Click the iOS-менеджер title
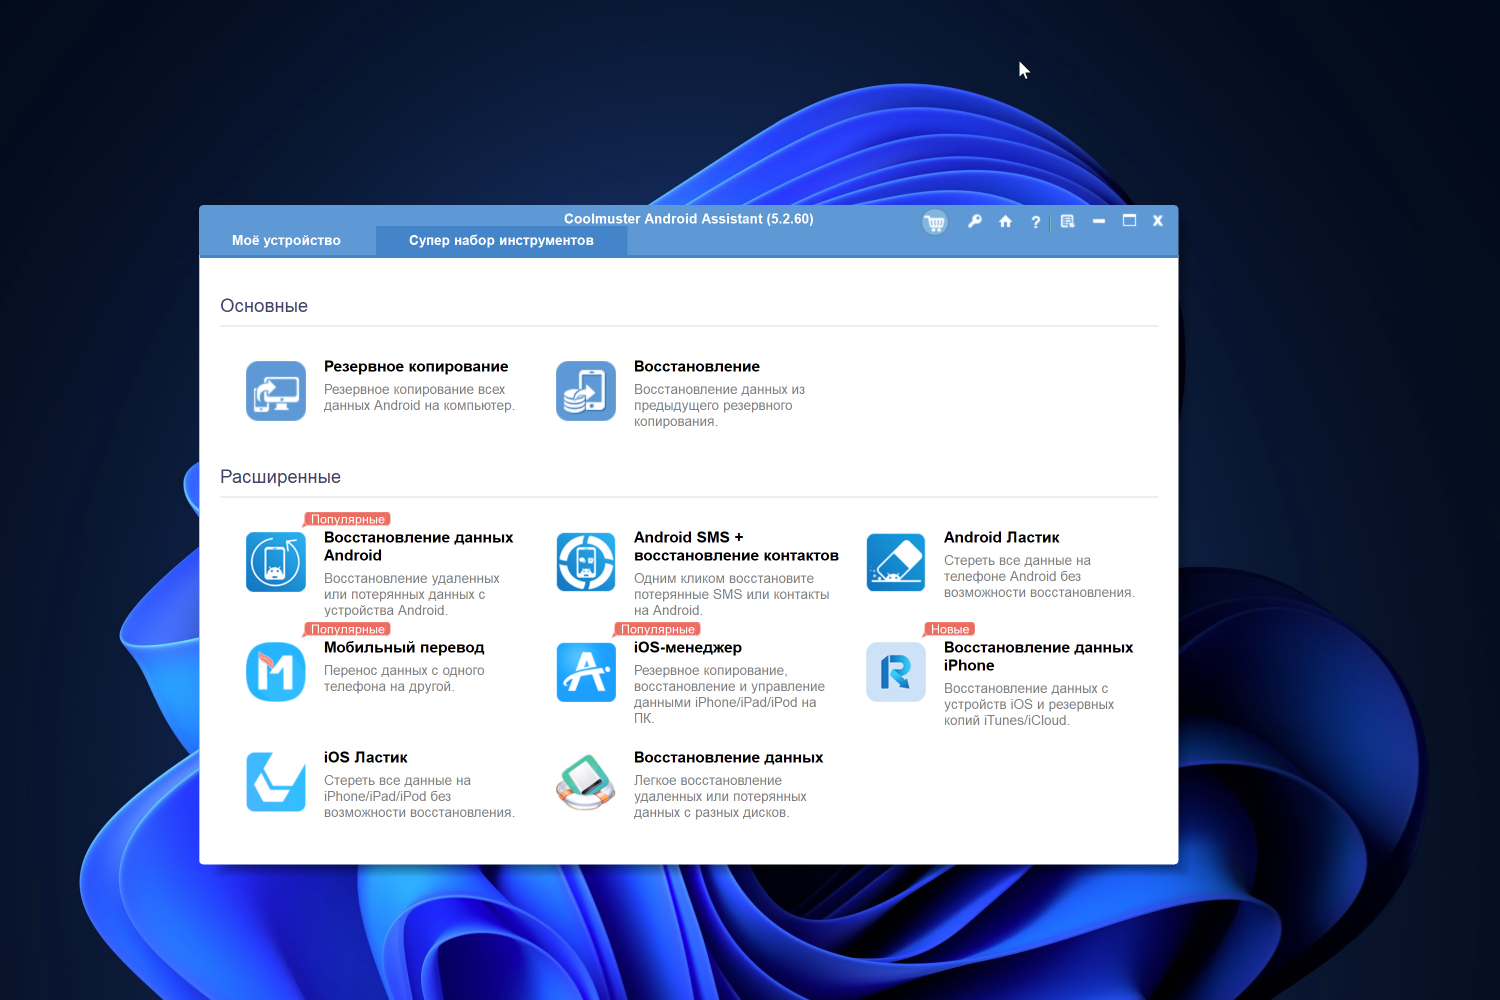 click(x=688, y=647)
